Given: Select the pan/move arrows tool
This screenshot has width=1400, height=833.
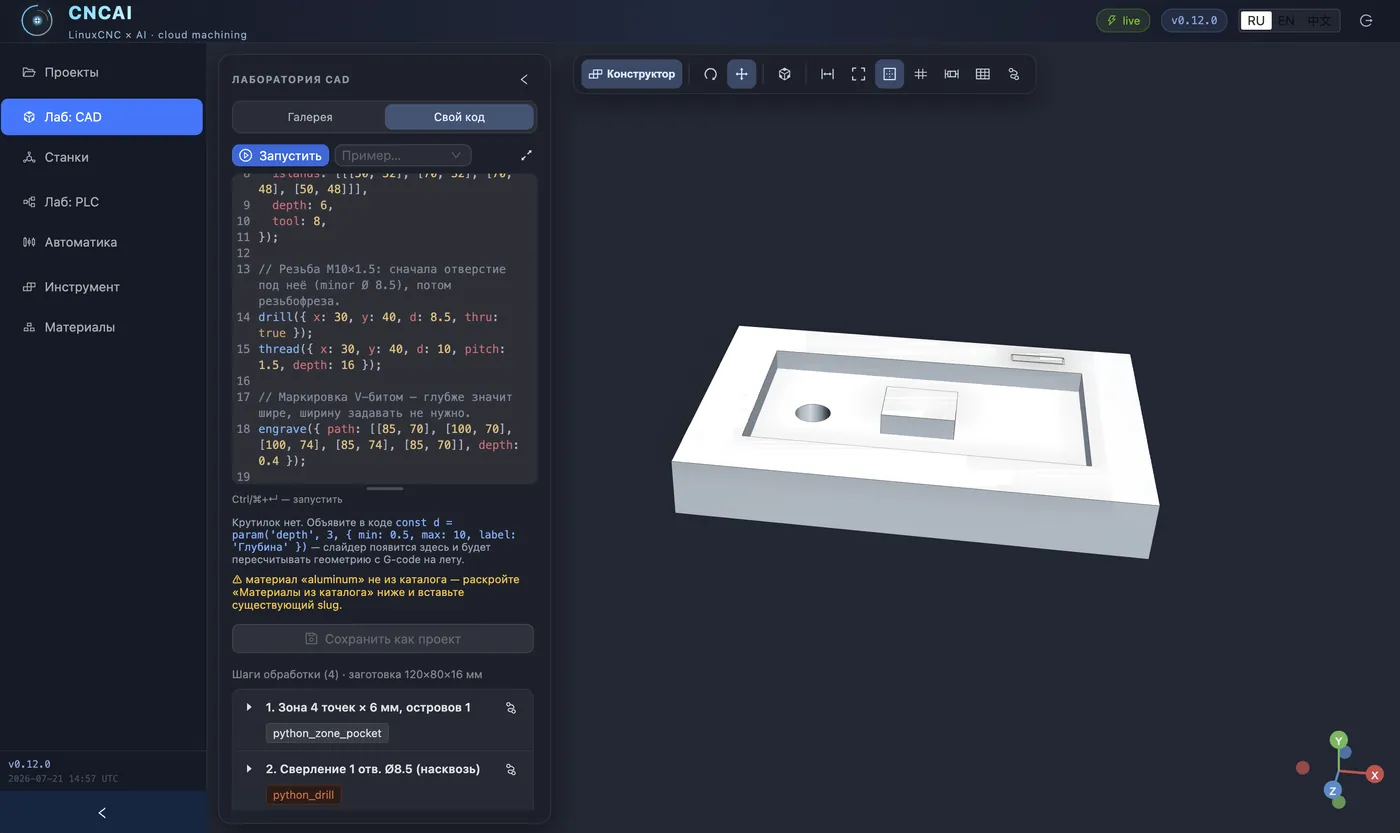Looking at the screenshot, I should click(x=741, y=74).
